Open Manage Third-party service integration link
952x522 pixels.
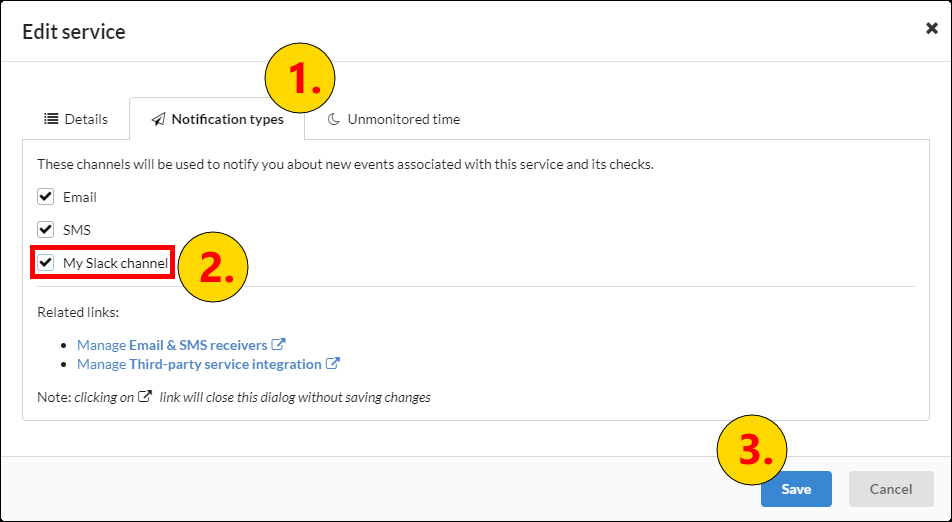click(199, 364)
